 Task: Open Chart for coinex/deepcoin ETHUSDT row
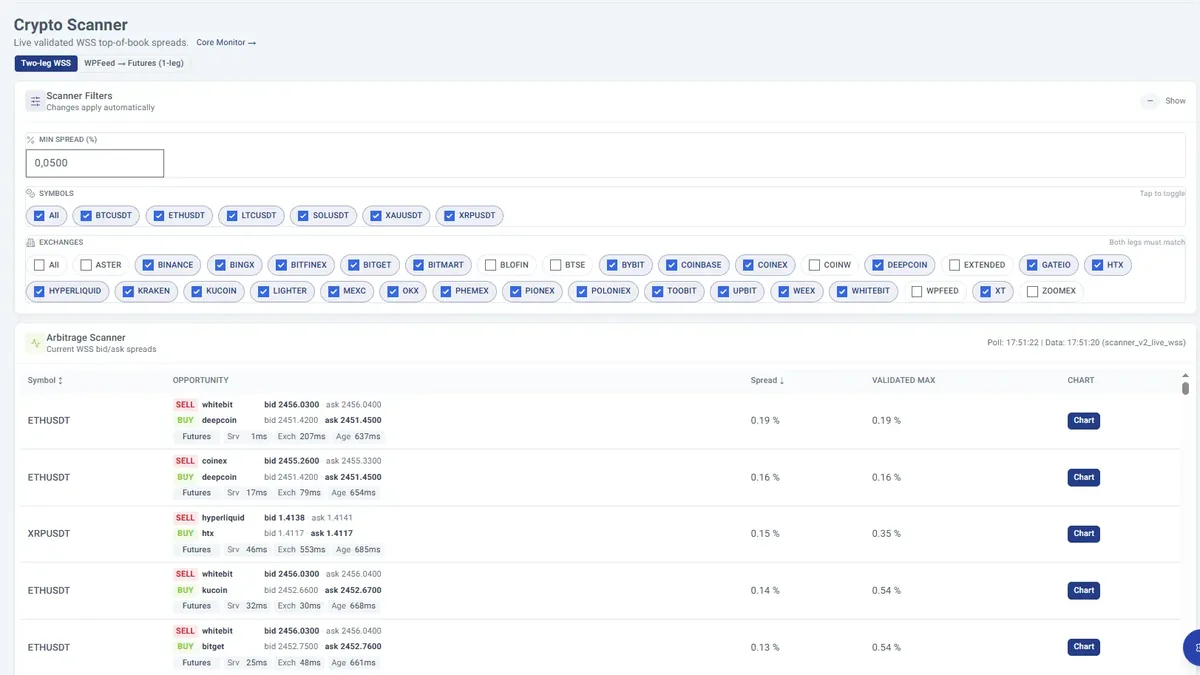tap(1084, 477)
